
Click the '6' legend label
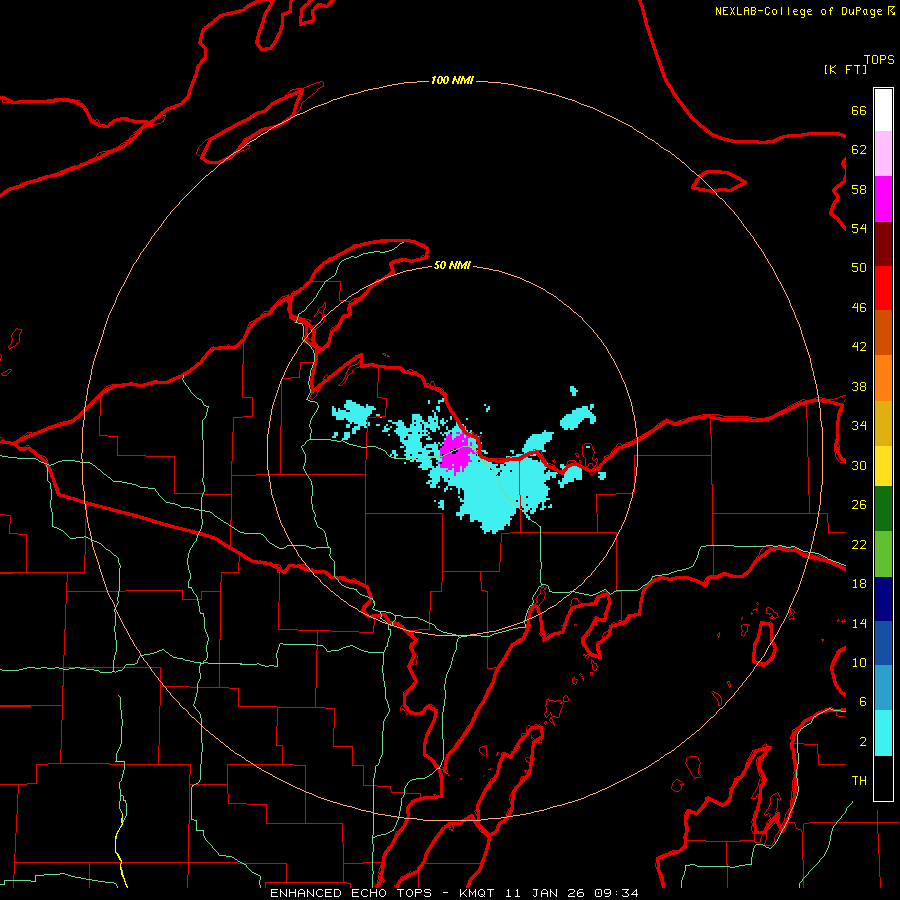pyautogui.click(x=863, y=702)
